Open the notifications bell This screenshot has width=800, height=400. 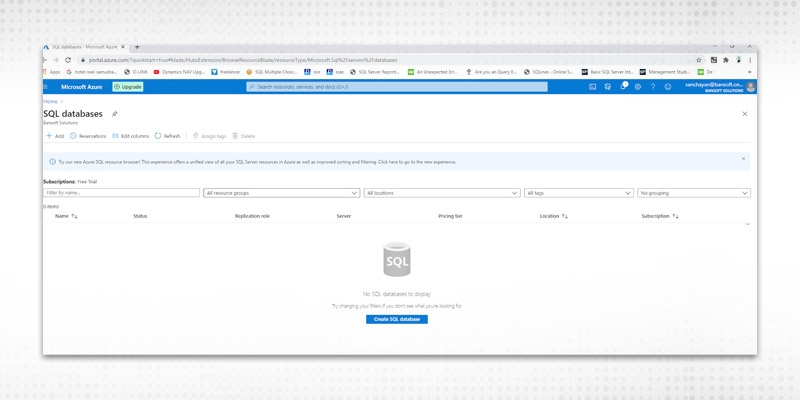(x=623, y=86)
